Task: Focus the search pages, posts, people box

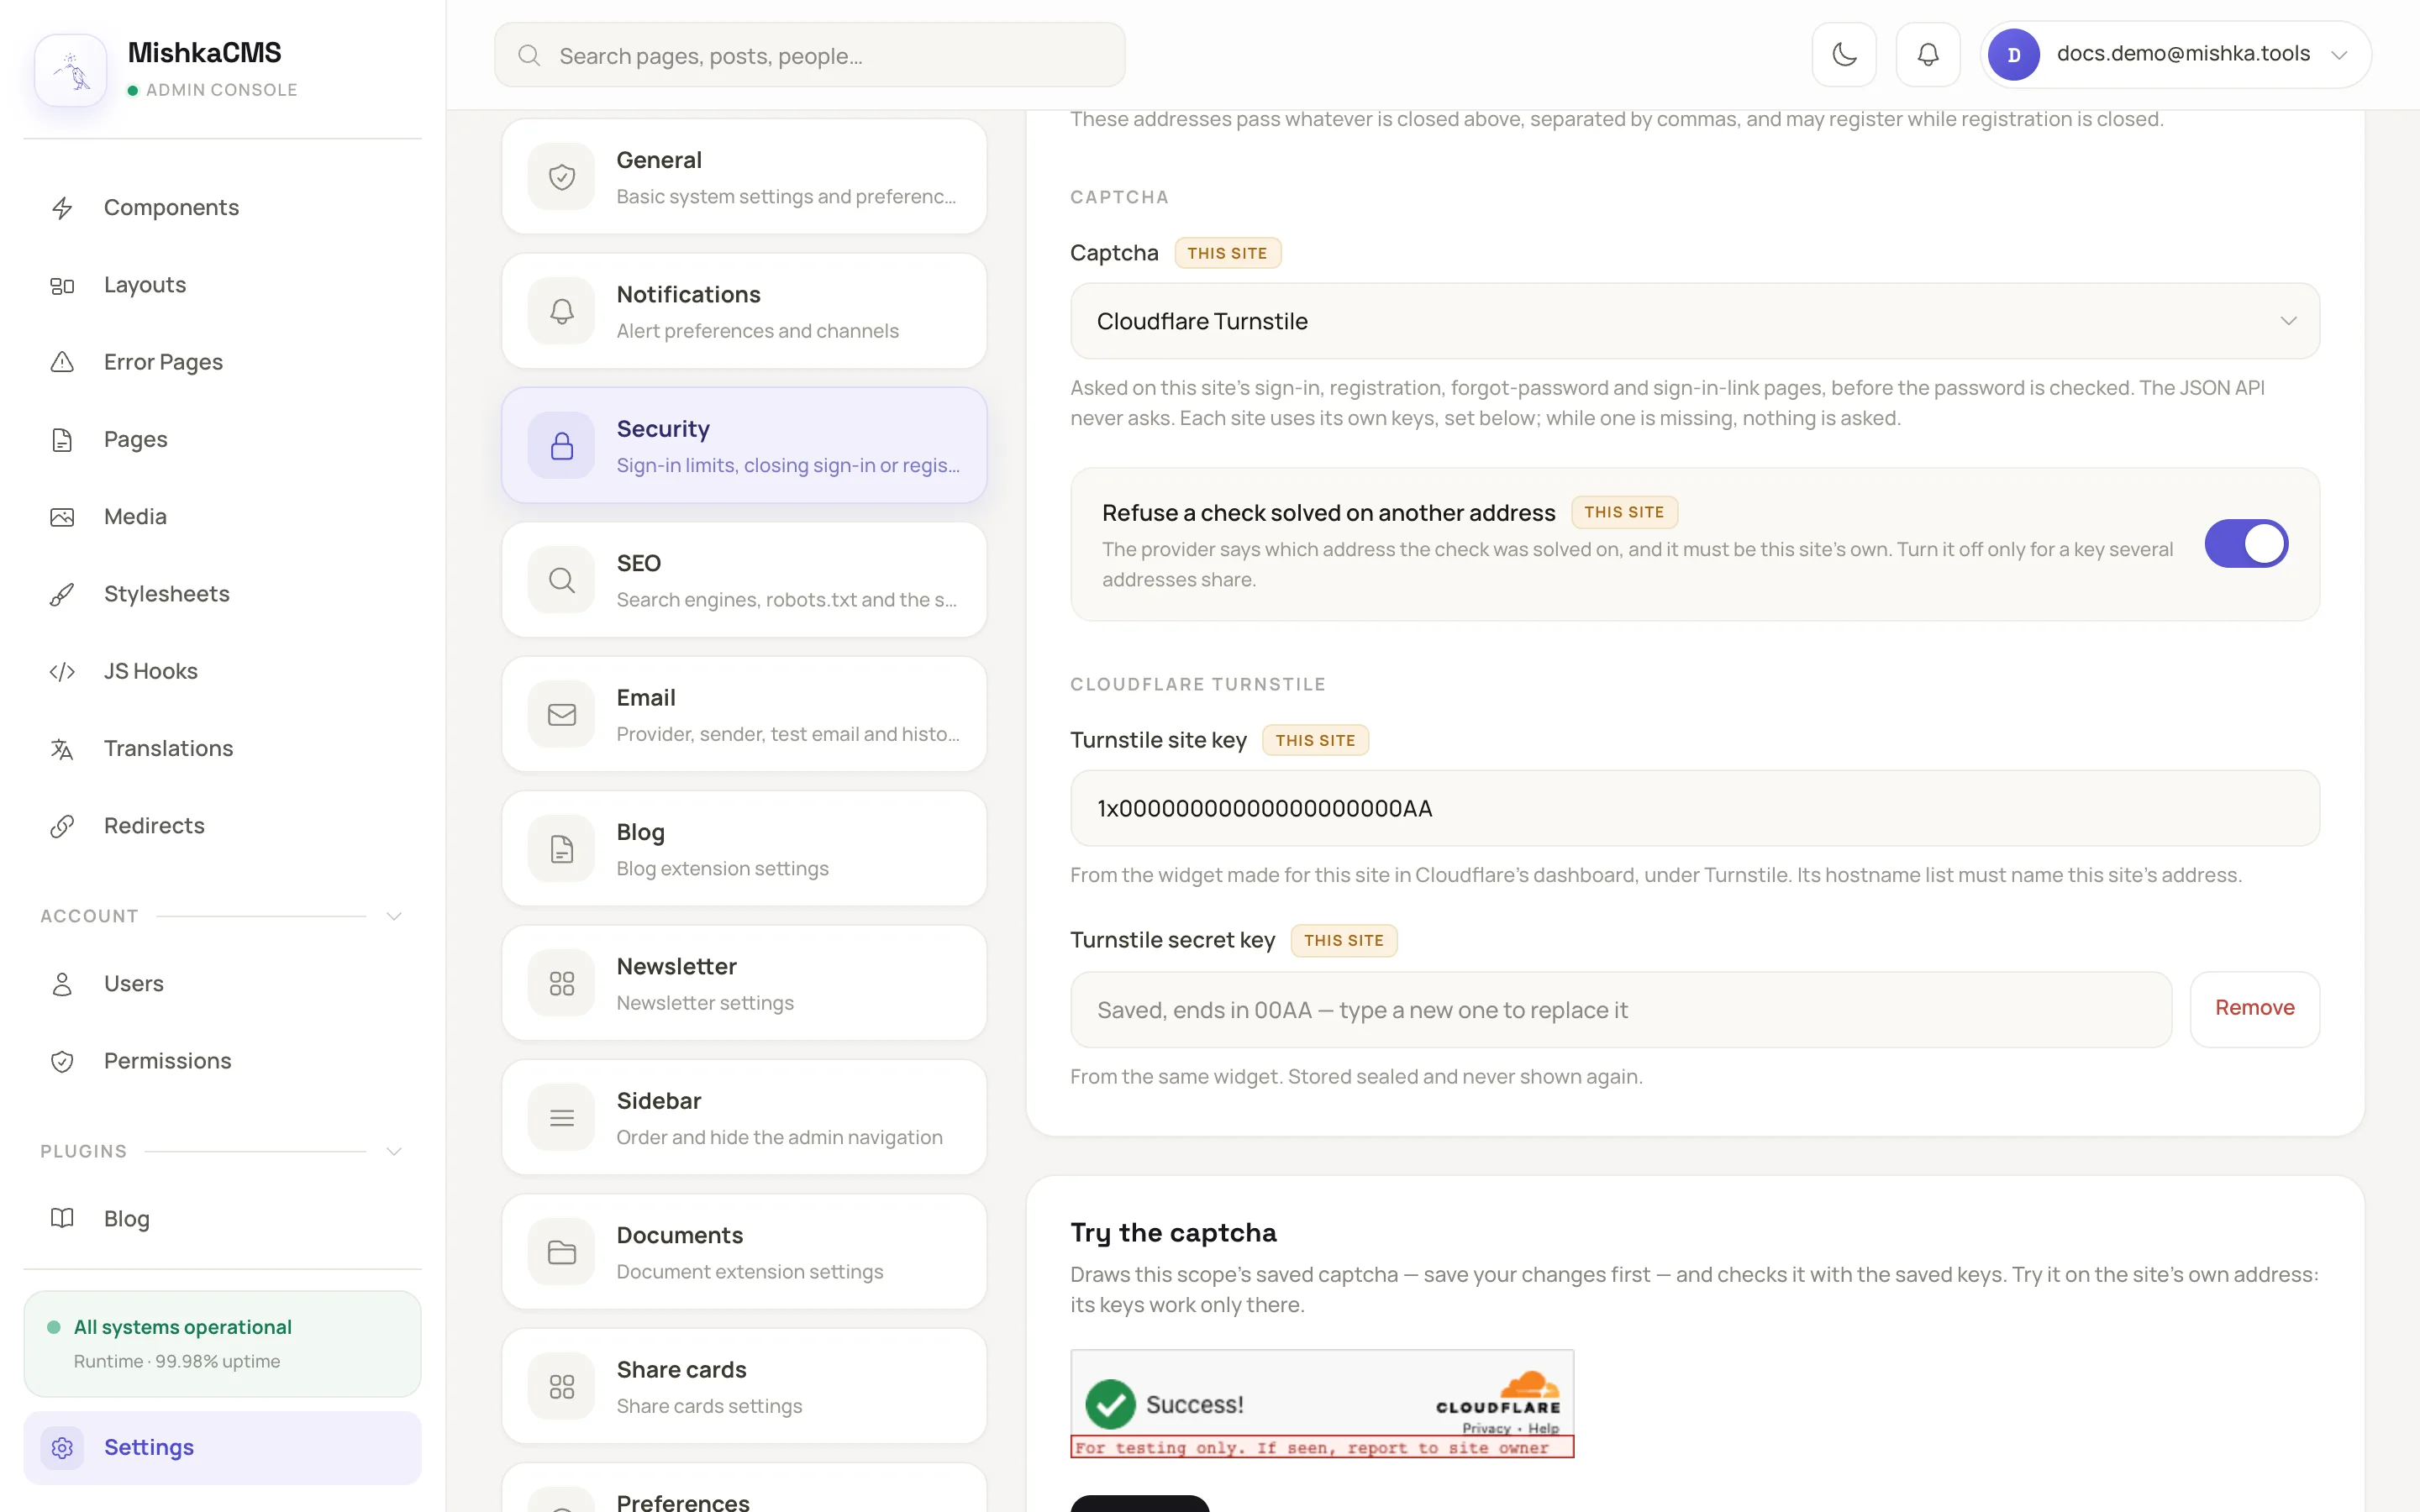Action: (x=809, y=55)
